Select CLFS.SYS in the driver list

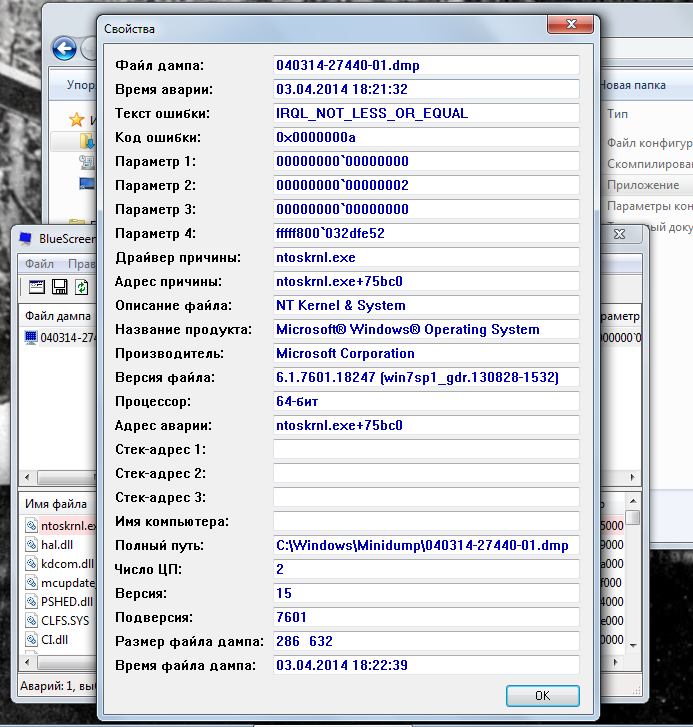(62, 621)
